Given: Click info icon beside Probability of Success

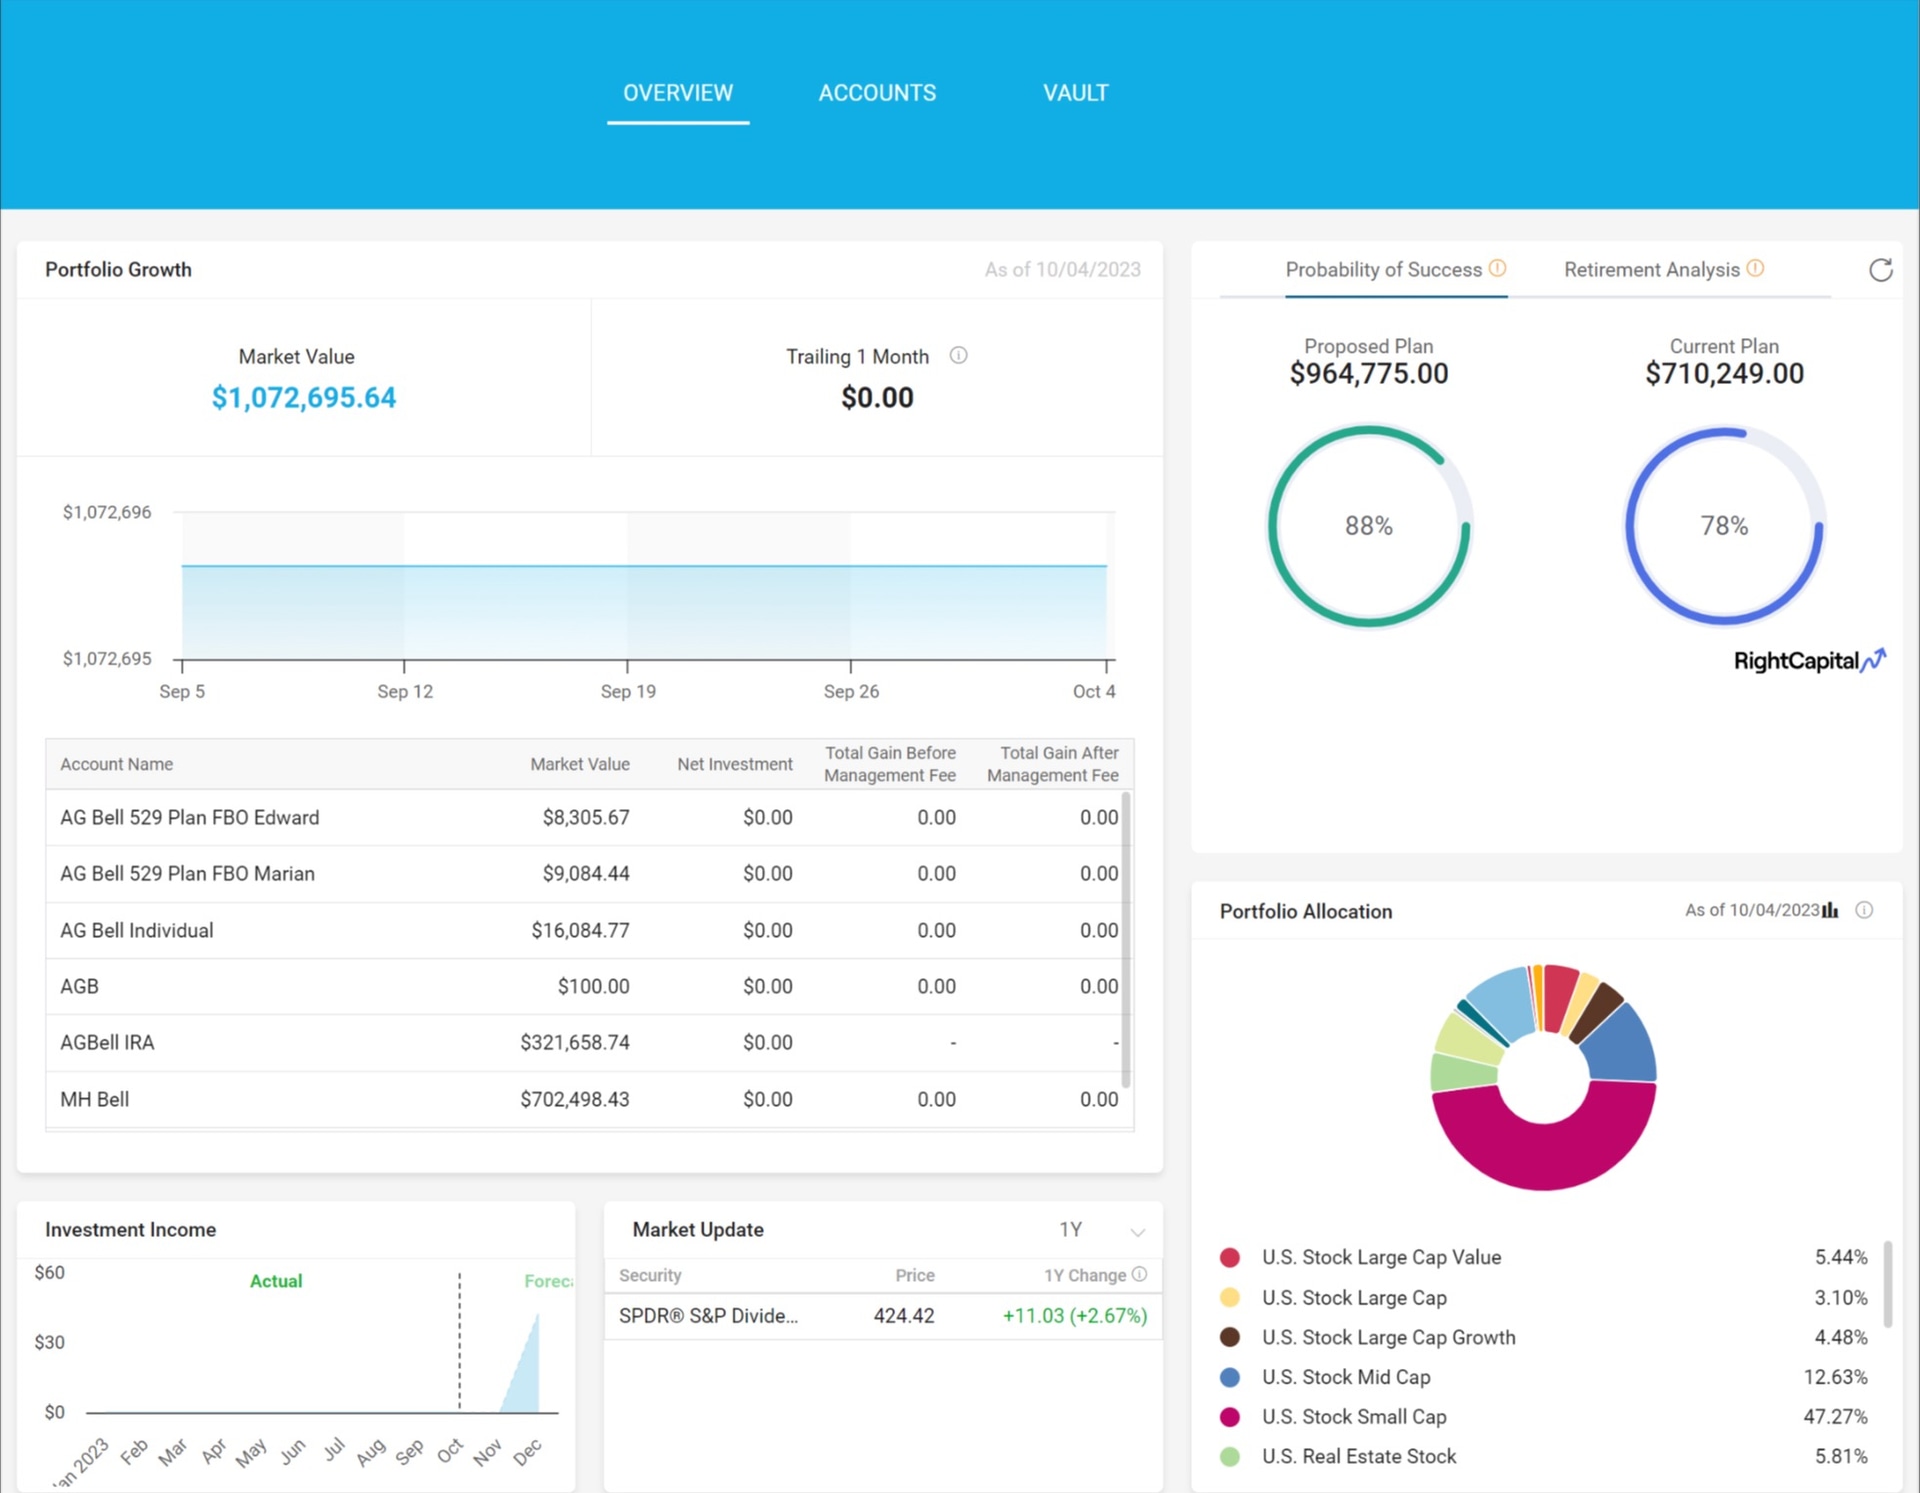Looking at the screenshot, I should pos(1497,268).
